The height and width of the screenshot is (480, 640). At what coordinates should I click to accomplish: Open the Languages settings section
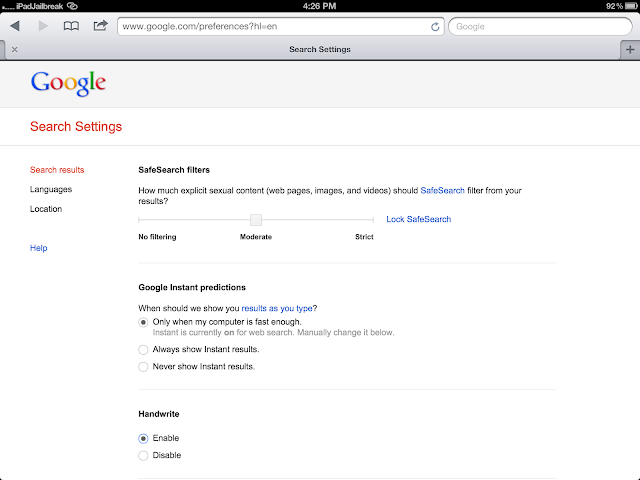(x=51, y=189)
